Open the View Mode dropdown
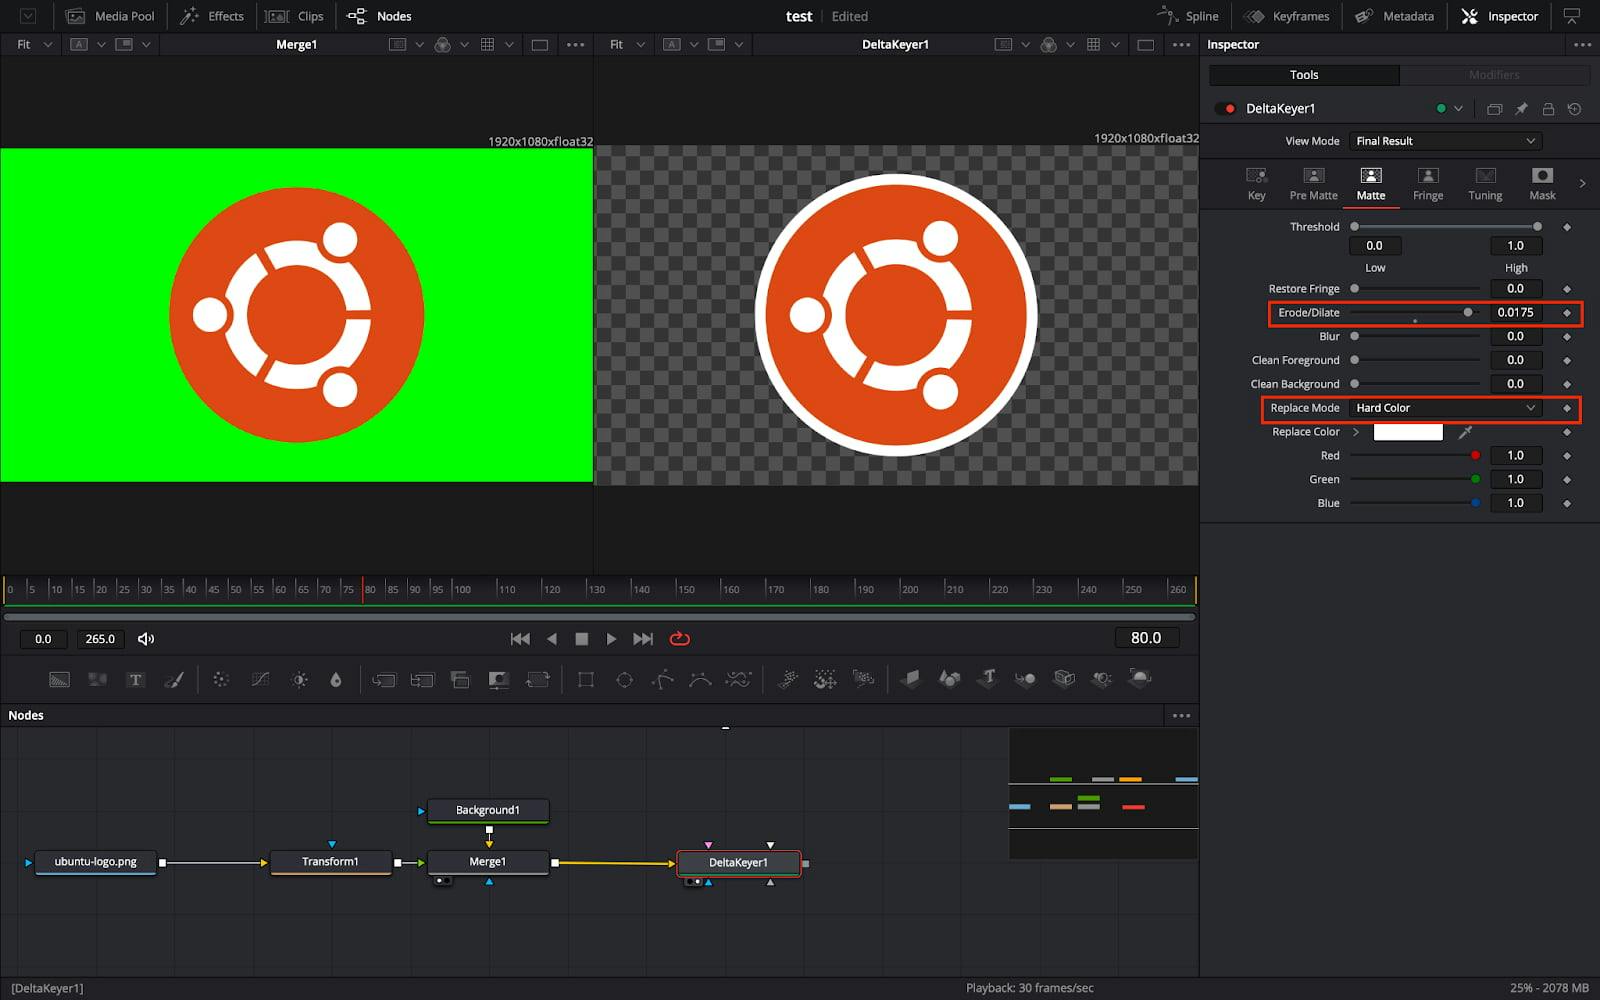 pos(1443,140)
